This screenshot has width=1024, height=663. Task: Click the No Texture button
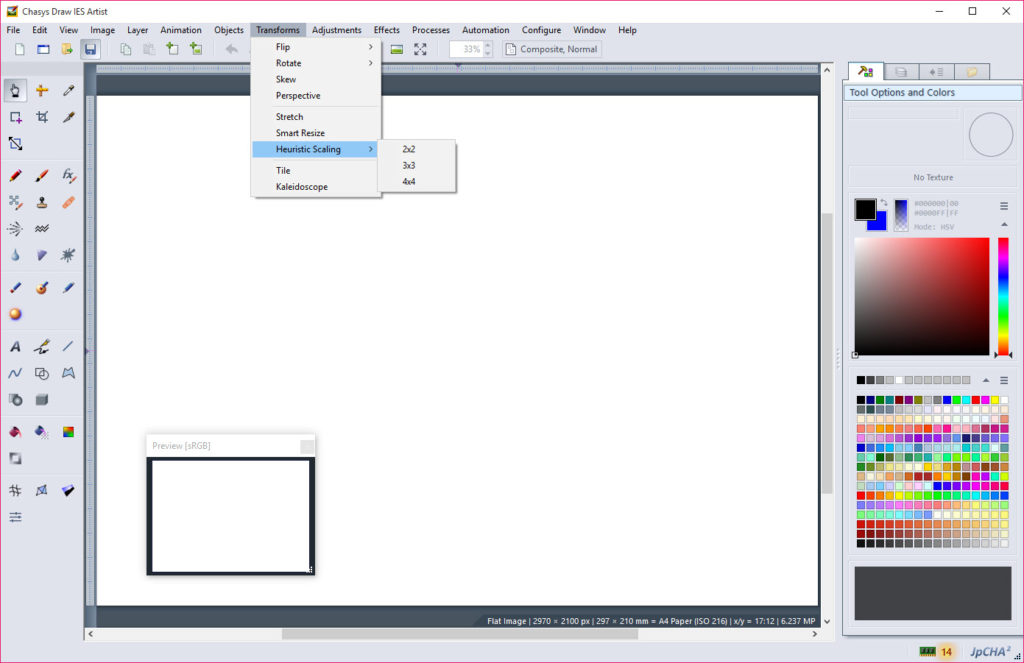pos(932,178)
